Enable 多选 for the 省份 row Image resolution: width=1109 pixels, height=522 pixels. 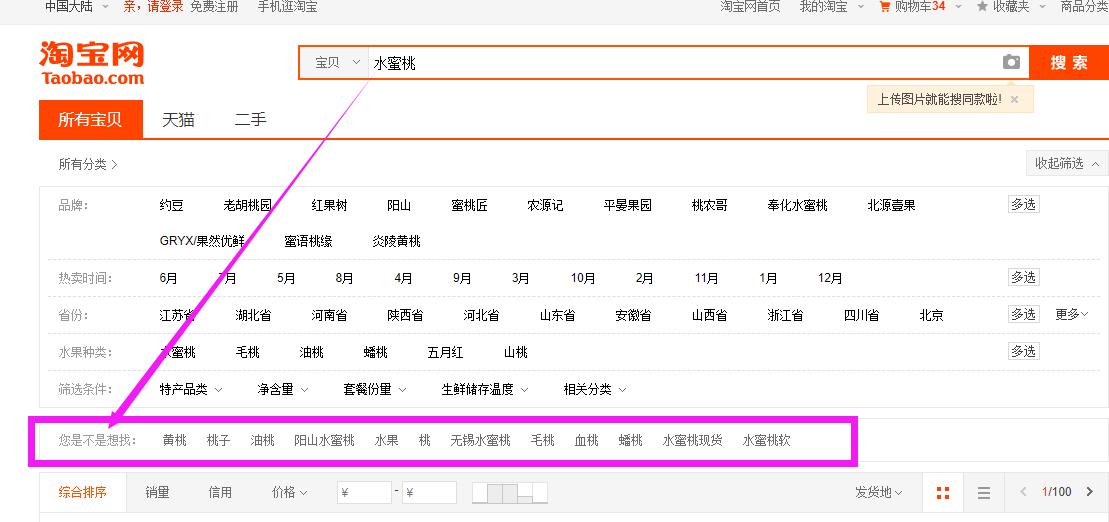click(x=1023, y=314)
